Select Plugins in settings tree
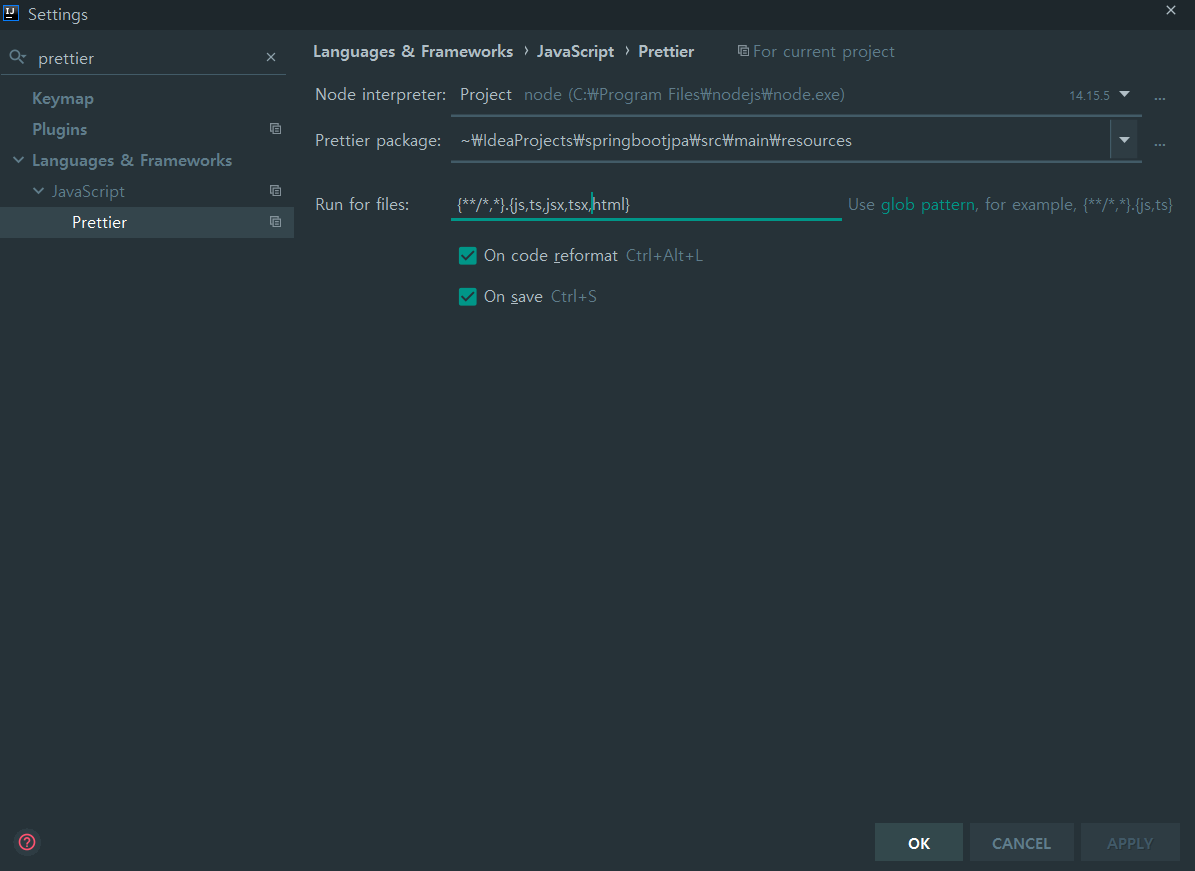This screenshot has height=871, width=1195. pyautogui.click(x=59, y=130)
